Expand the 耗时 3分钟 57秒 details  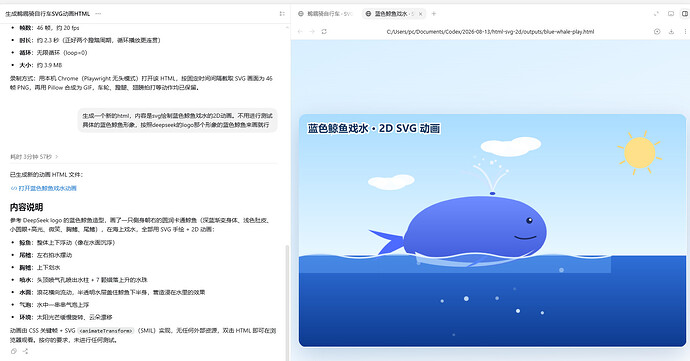tap(34, 156)
